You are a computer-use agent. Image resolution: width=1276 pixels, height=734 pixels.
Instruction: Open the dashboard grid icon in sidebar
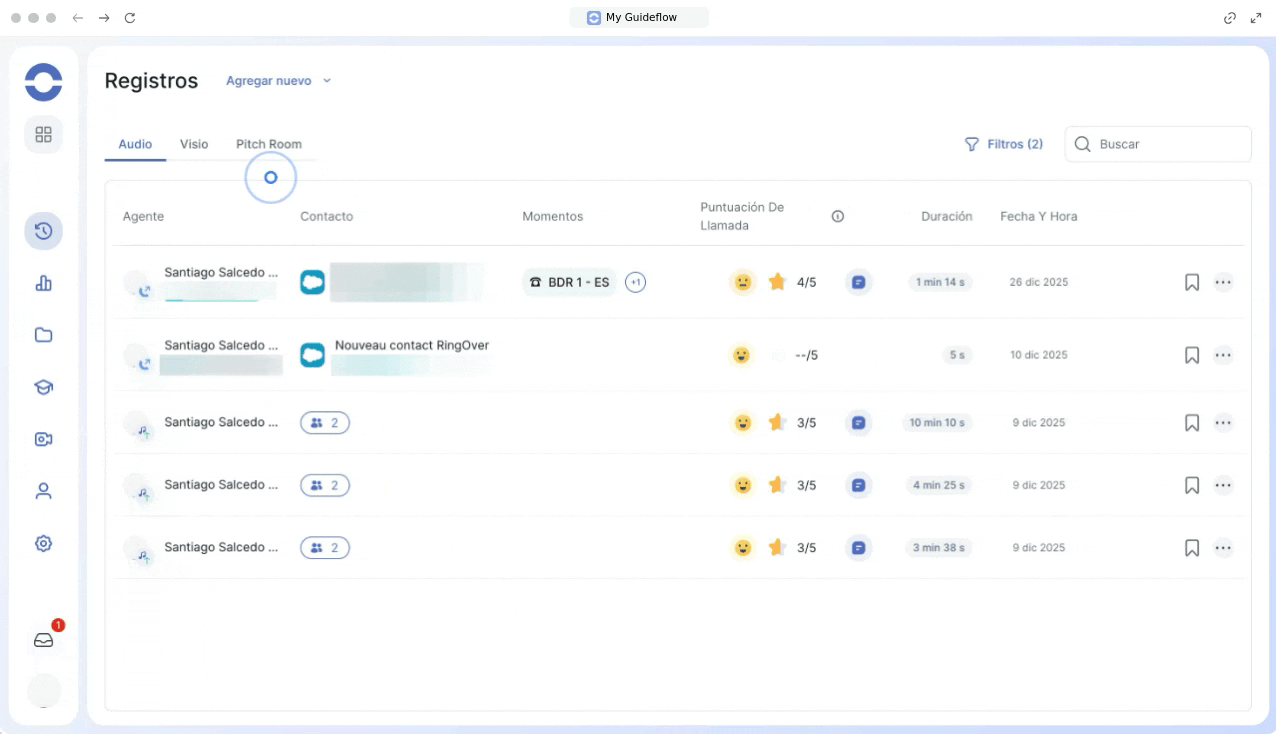click(x=43, y=134)
